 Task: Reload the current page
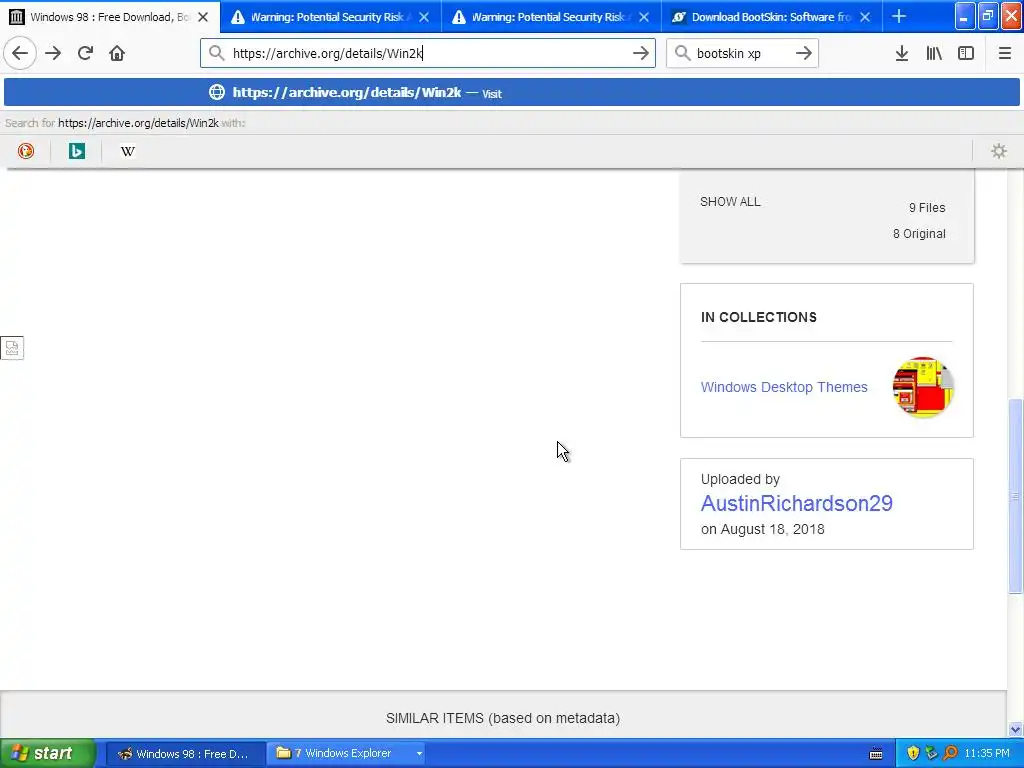85,53
